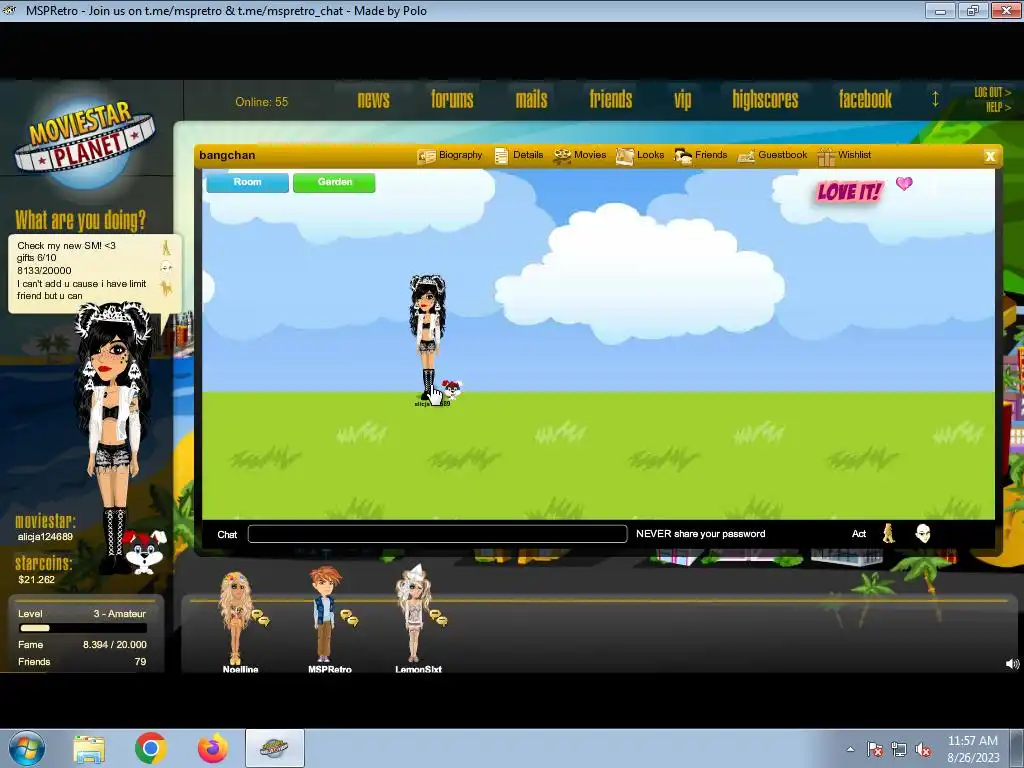Open the facebook menu item
The image size is (1024, 768).
[x=865, y=99]
